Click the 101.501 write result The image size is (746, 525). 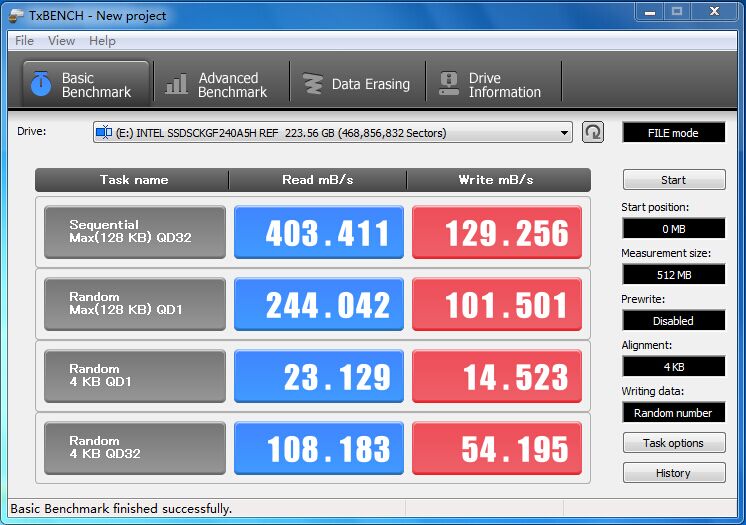pyautogui.click(x=497, y=304)
